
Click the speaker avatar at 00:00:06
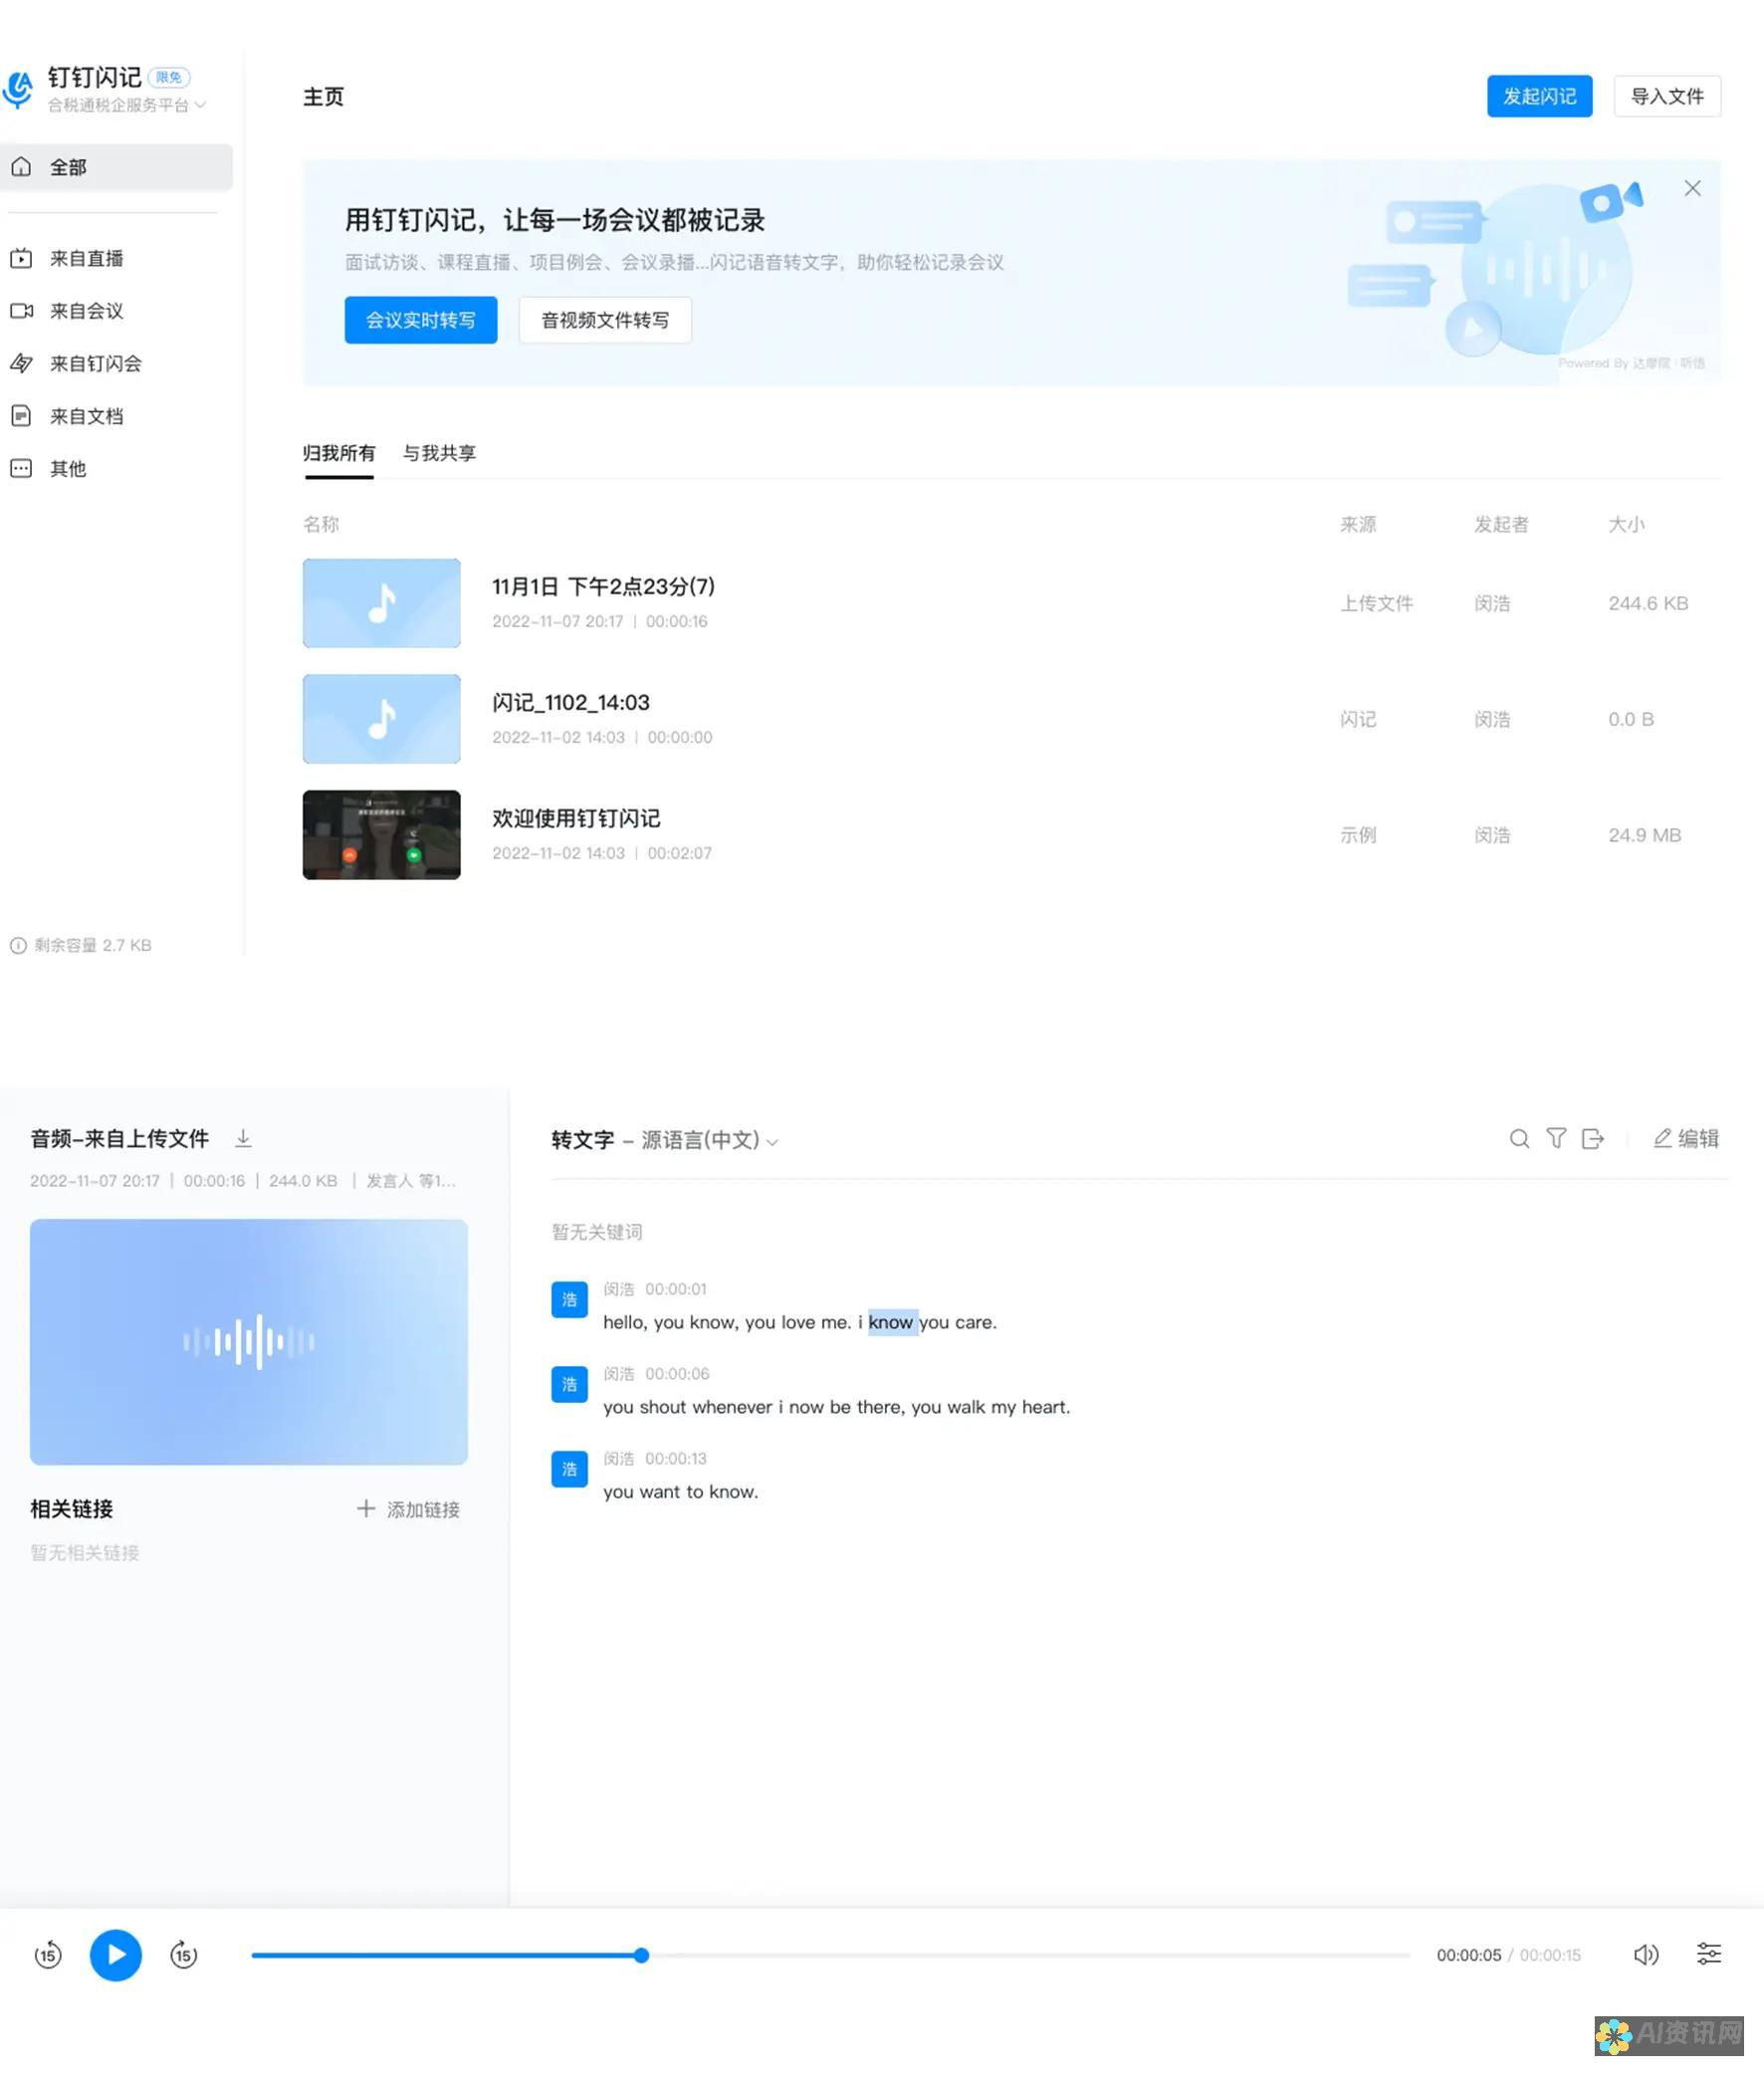tap(569, 1384)
